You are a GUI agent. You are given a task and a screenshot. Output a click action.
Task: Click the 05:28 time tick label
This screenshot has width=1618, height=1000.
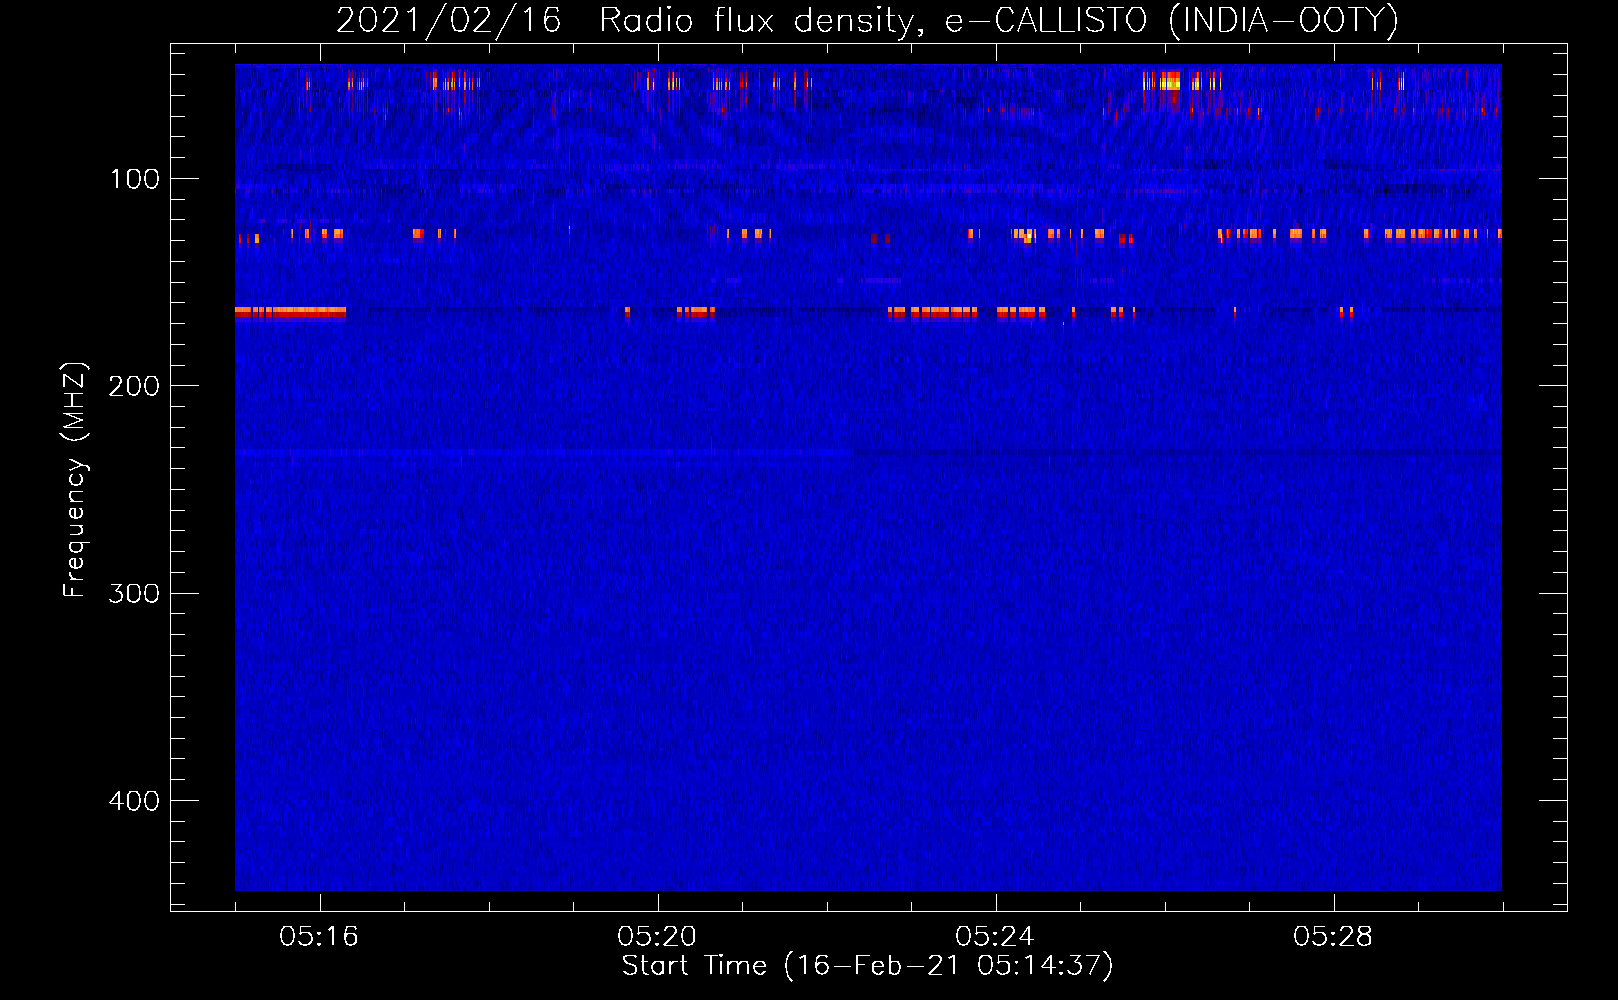1333,937
